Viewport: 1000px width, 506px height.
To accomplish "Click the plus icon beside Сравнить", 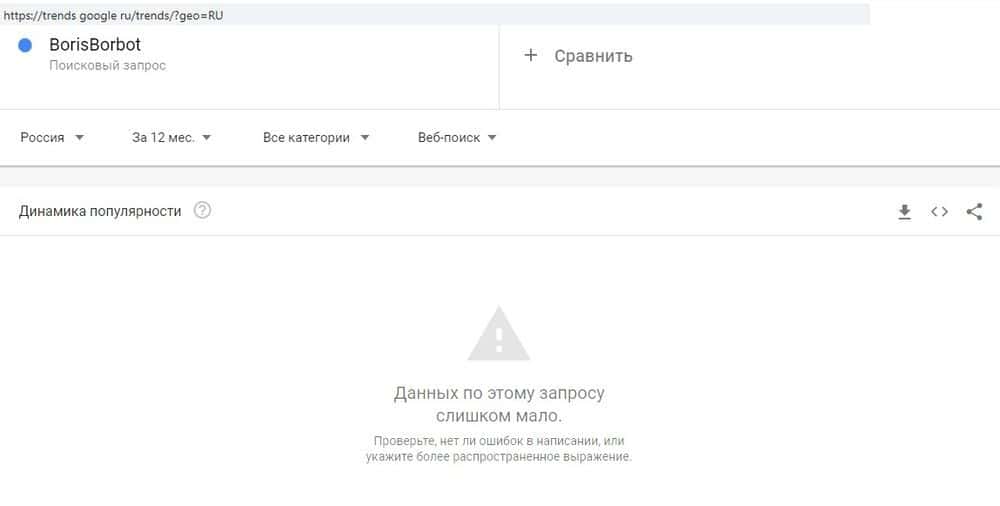I will 531,56.
